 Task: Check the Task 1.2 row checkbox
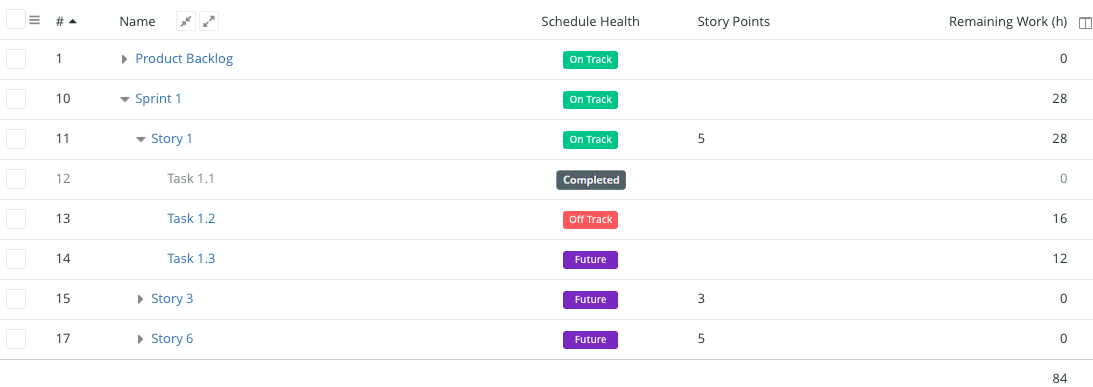pos(16,219)
